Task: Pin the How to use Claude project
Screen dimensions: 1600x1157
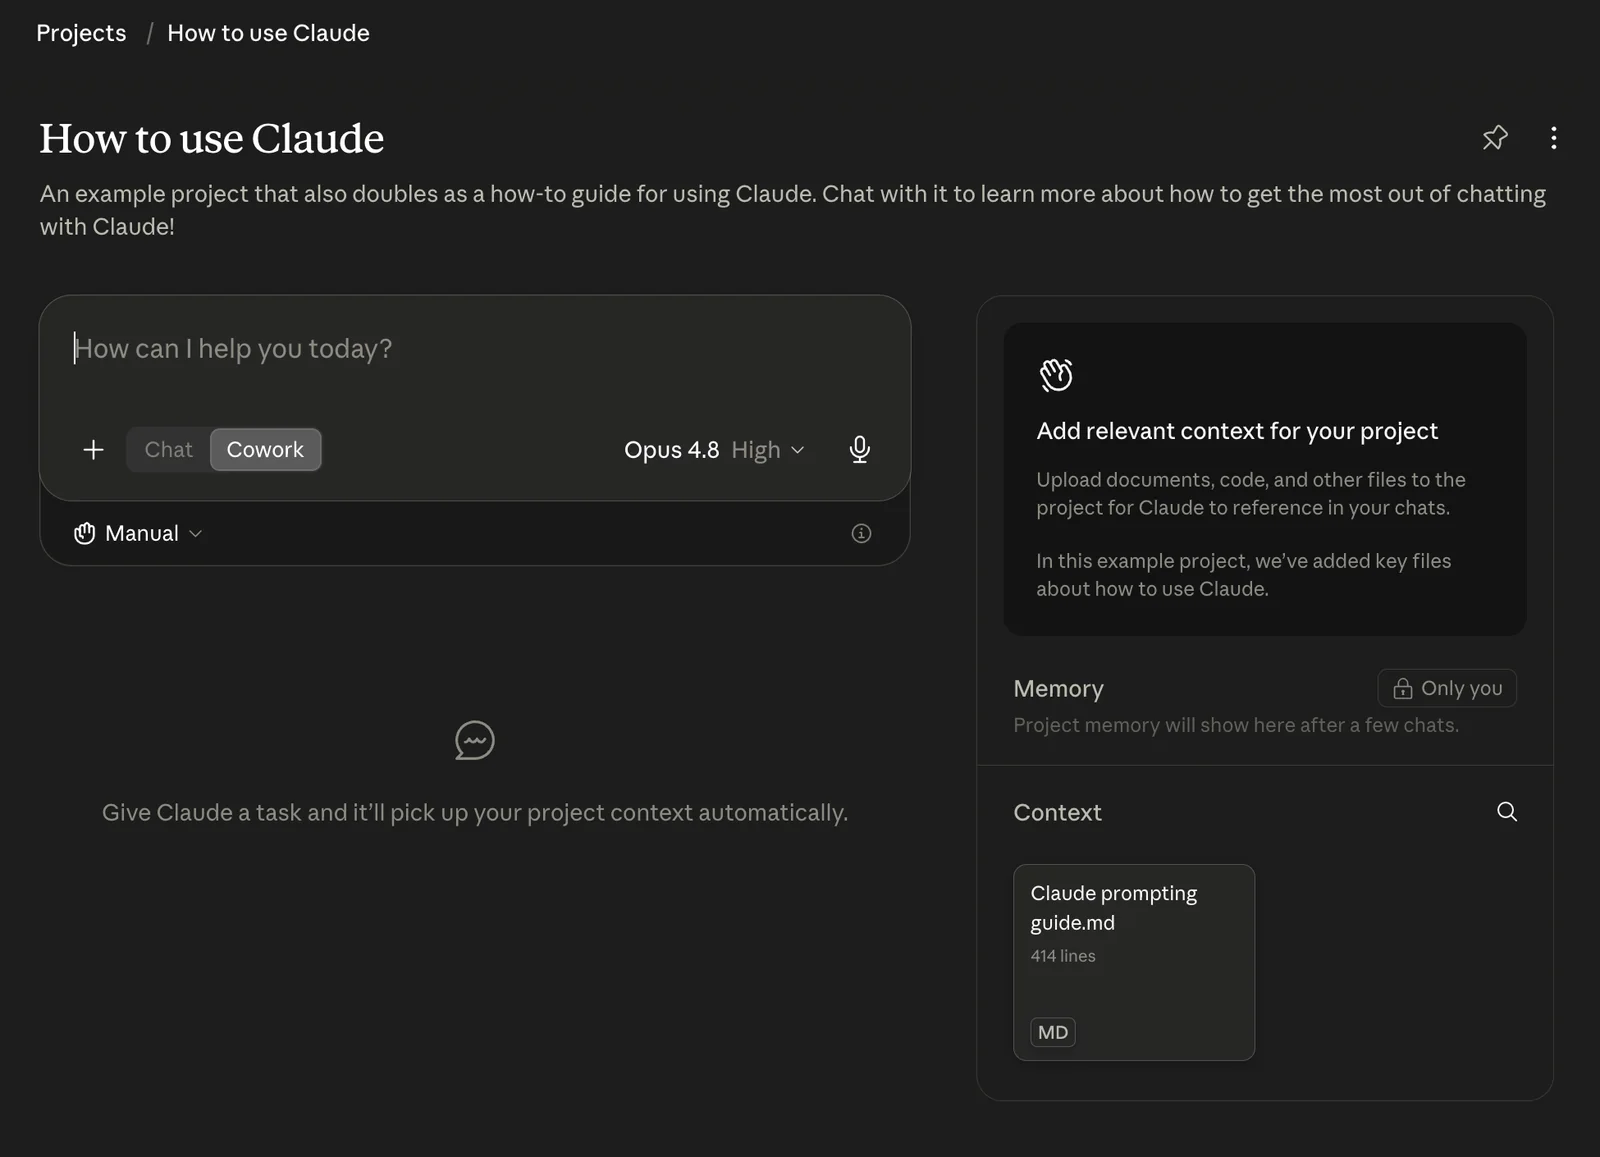Action: pos(1495,138)
